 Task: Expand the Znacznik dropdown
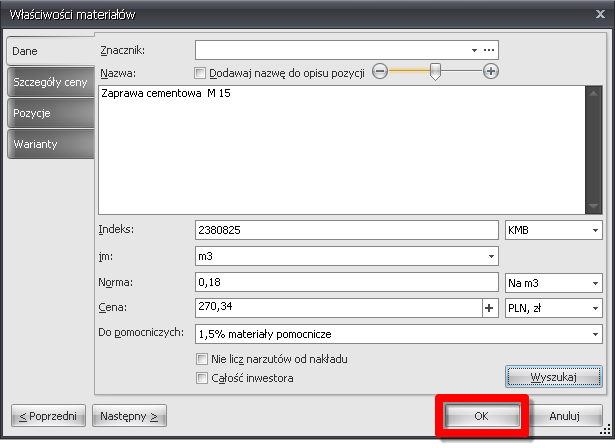(474, 49)
